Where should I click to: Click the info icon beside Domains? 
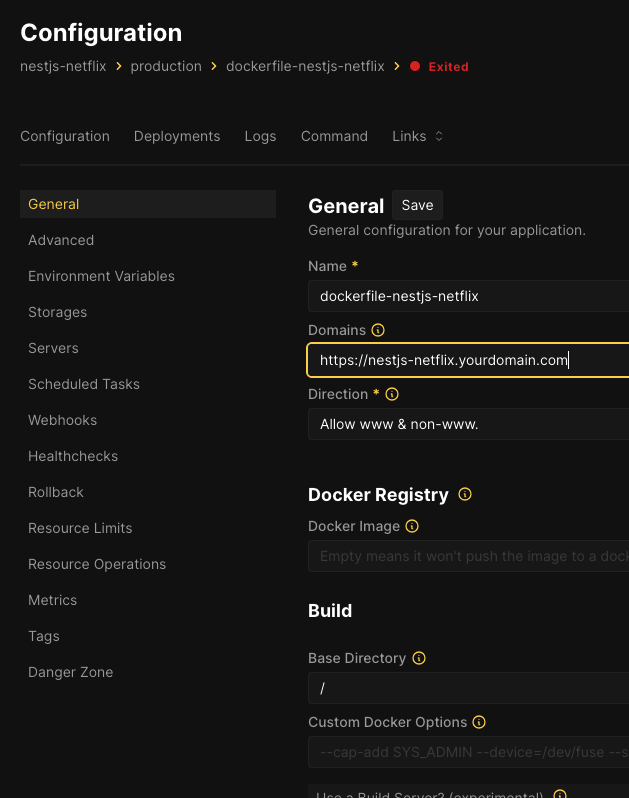point(378,330)
